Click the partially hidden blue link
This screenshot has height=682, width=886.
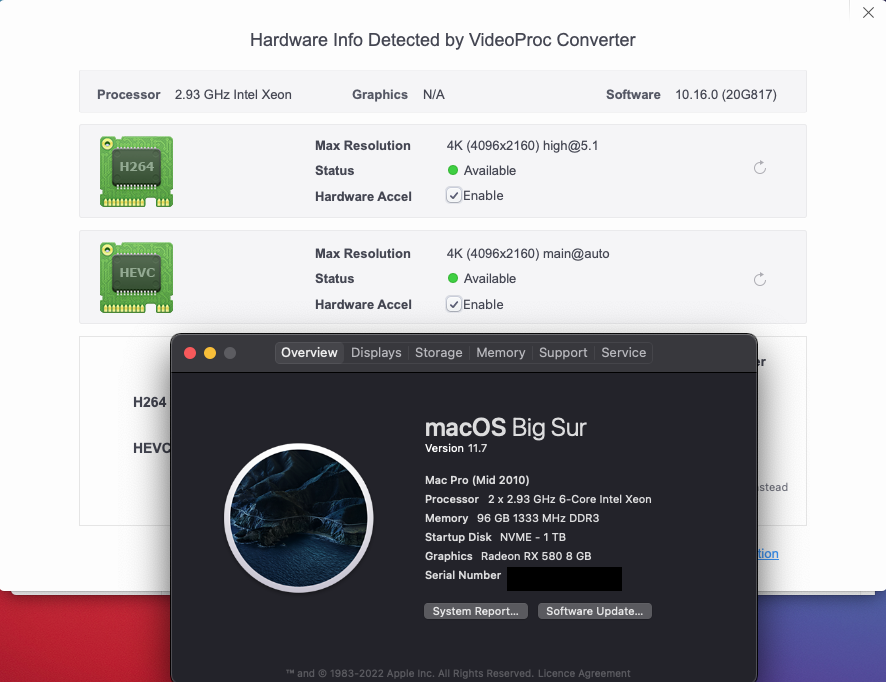768,554
